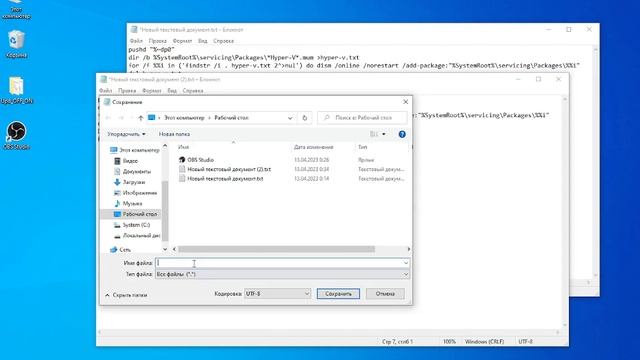Click the file list horizontal scrollbar

pyautogui.click(x=276, y=249)
